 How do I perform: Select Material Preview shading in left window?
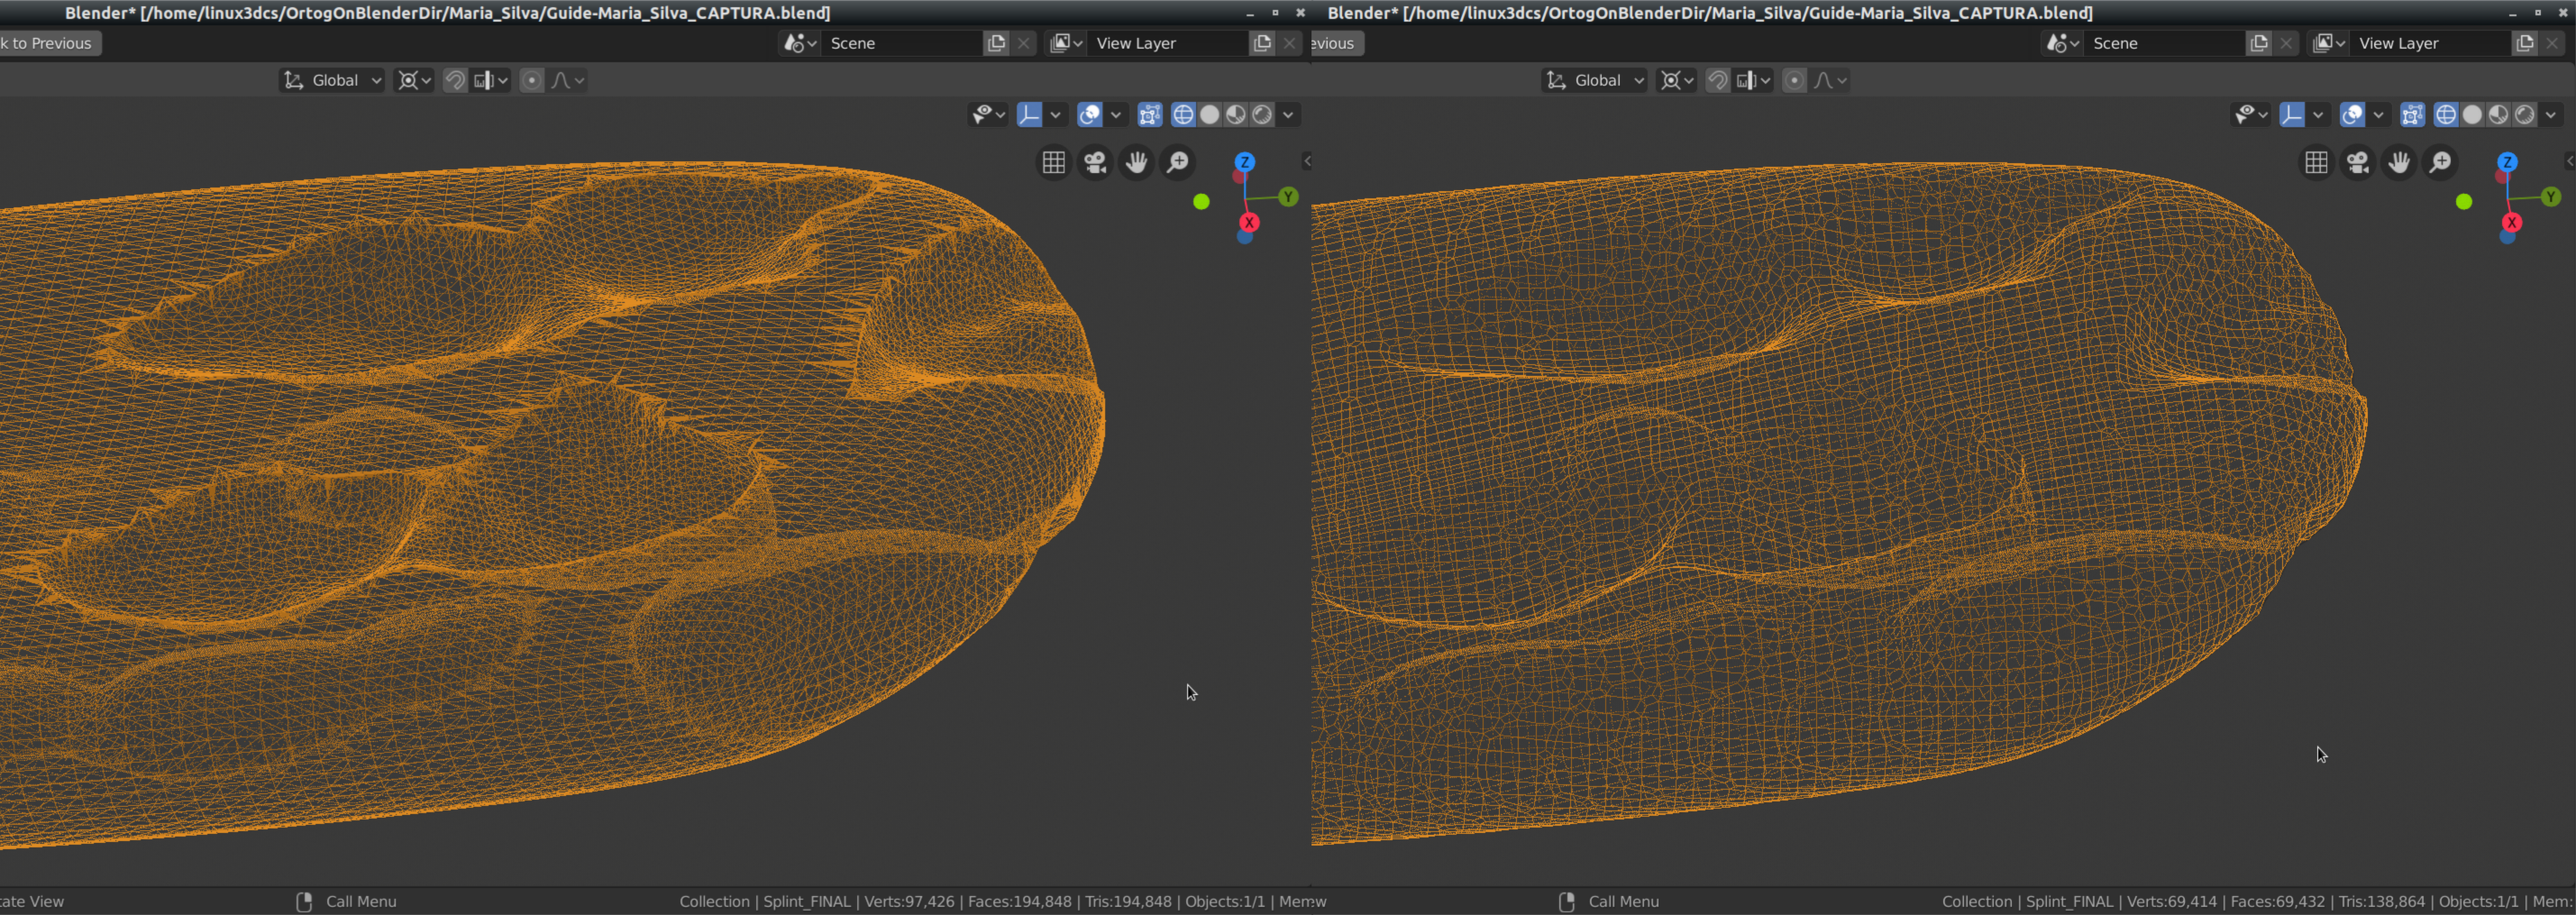(x=1236, y=115)
